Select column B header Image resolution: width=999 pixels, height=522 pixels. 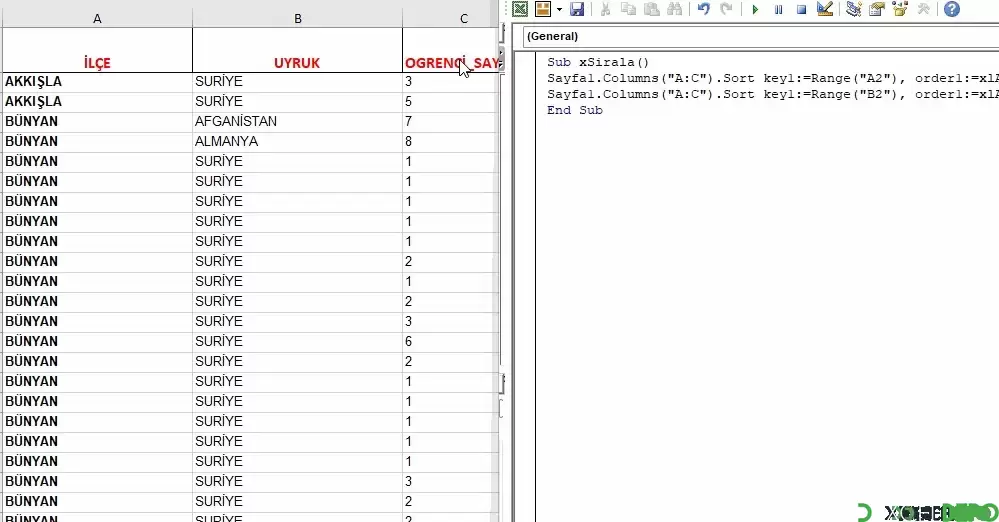[x=298, y=18]
